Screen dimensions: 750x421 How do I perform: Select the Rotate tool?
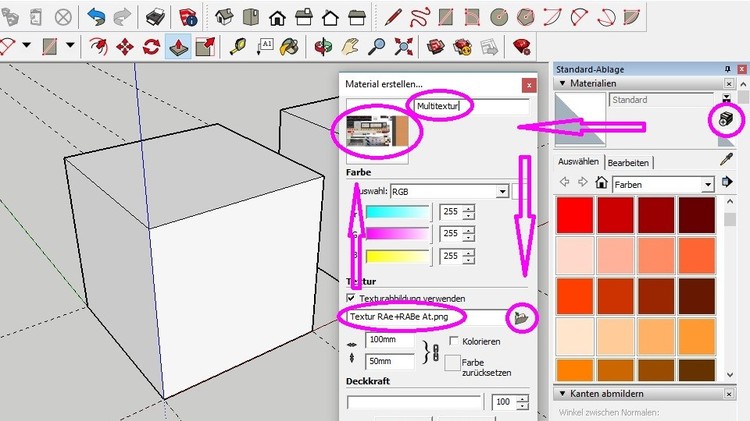(151, 47)
